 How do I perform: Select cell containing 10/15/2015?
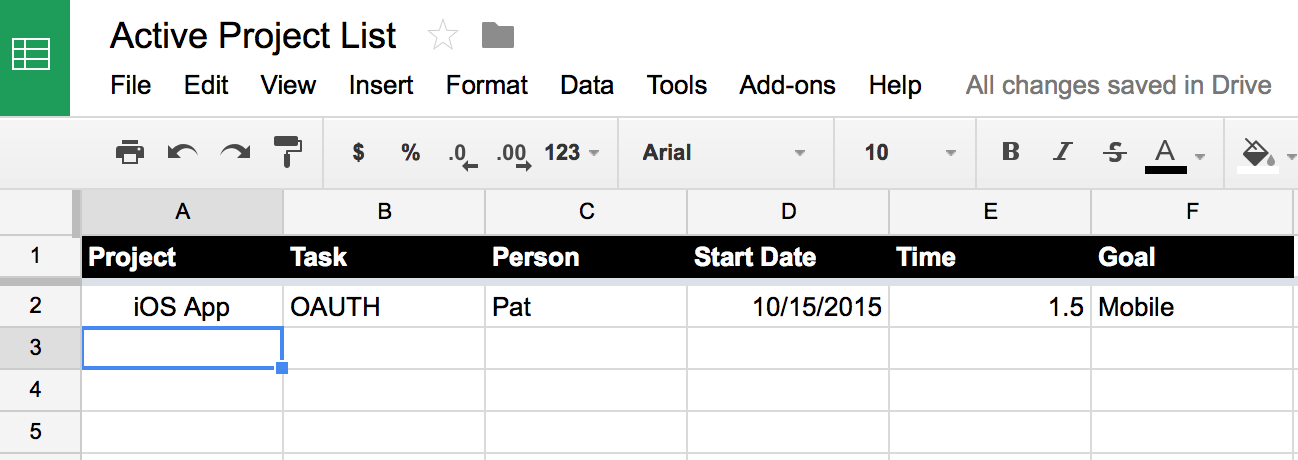click(x=788, y=307)
